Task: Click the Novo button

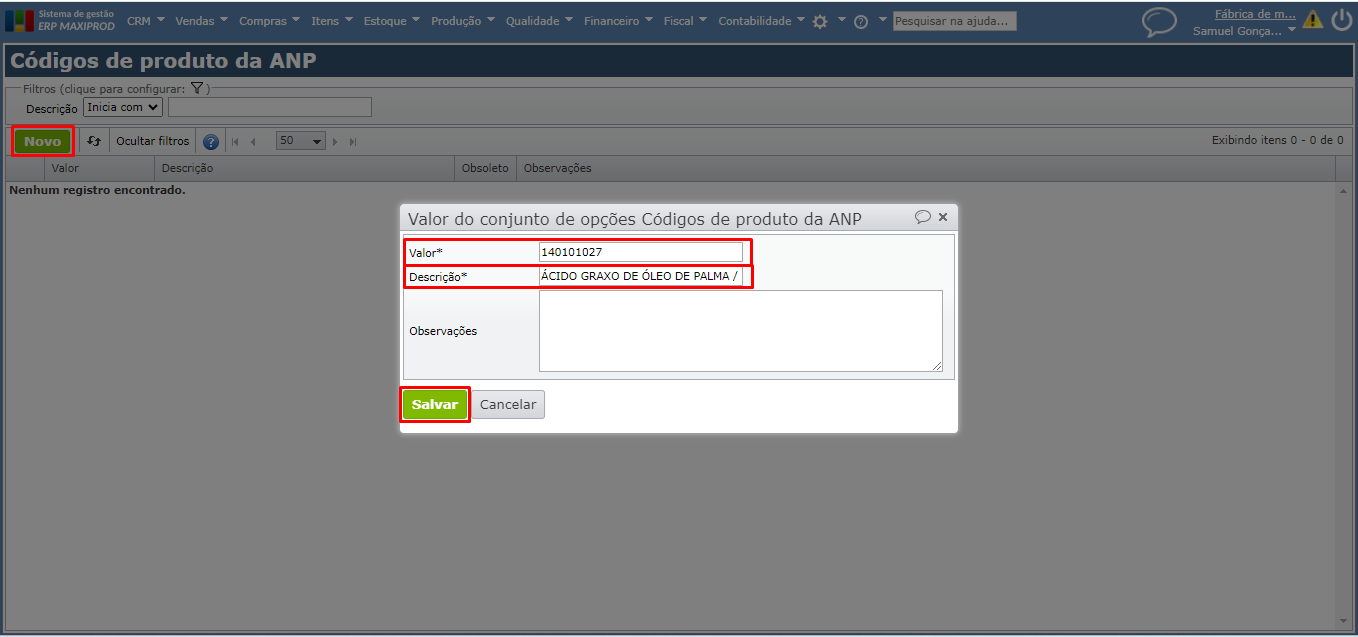Action: pos(43,141)
